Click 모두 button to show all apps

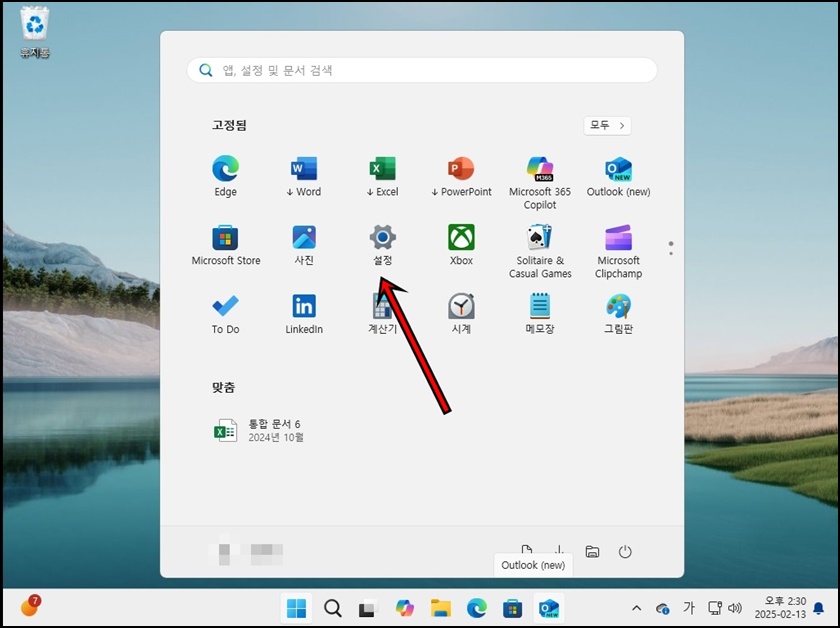(607, 125)
